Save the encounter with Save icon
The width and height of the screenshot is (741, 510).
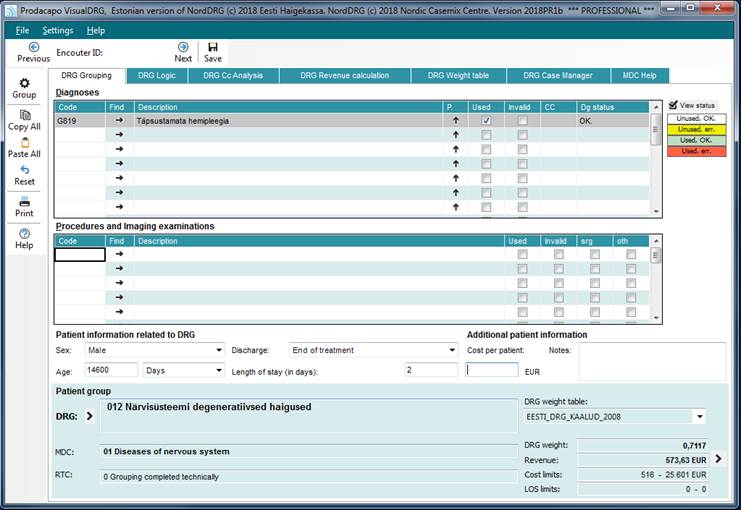click(x=213, y=47)
